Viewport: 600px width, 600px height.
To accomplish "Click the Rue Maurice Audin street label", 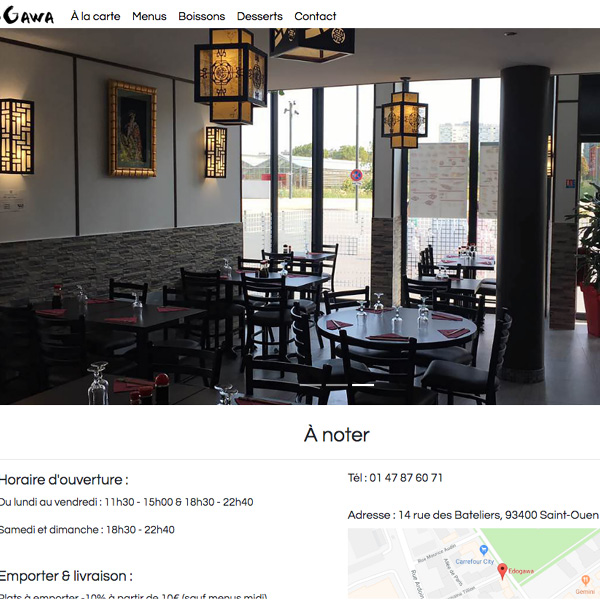I will pyautogui.click(x=436, y=554).
